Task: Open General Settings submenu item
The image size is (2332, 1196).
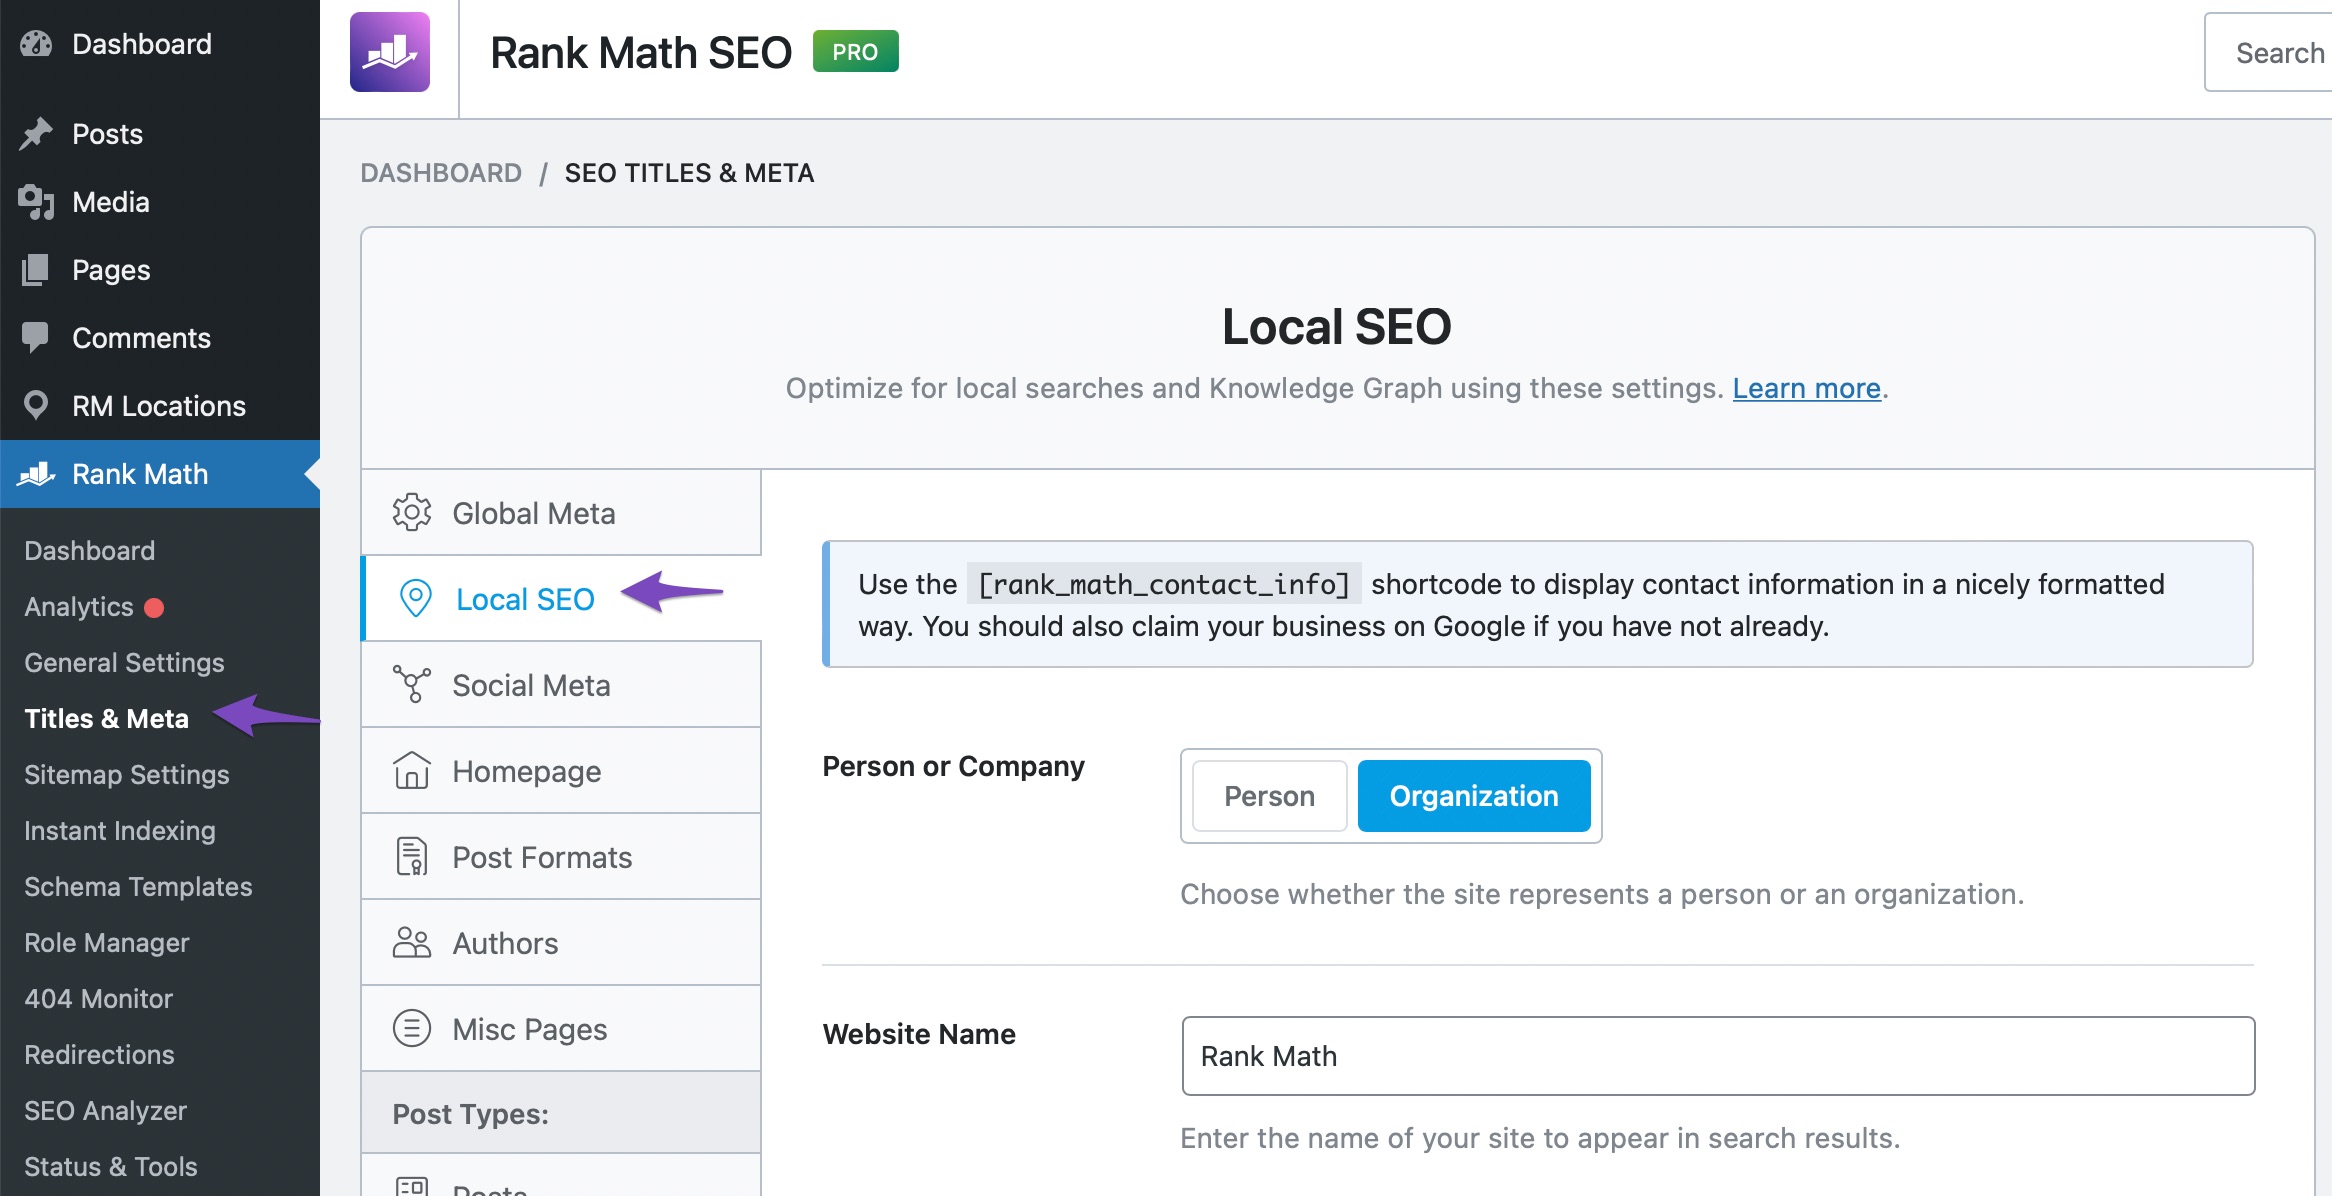Action: tap(124, 662)
